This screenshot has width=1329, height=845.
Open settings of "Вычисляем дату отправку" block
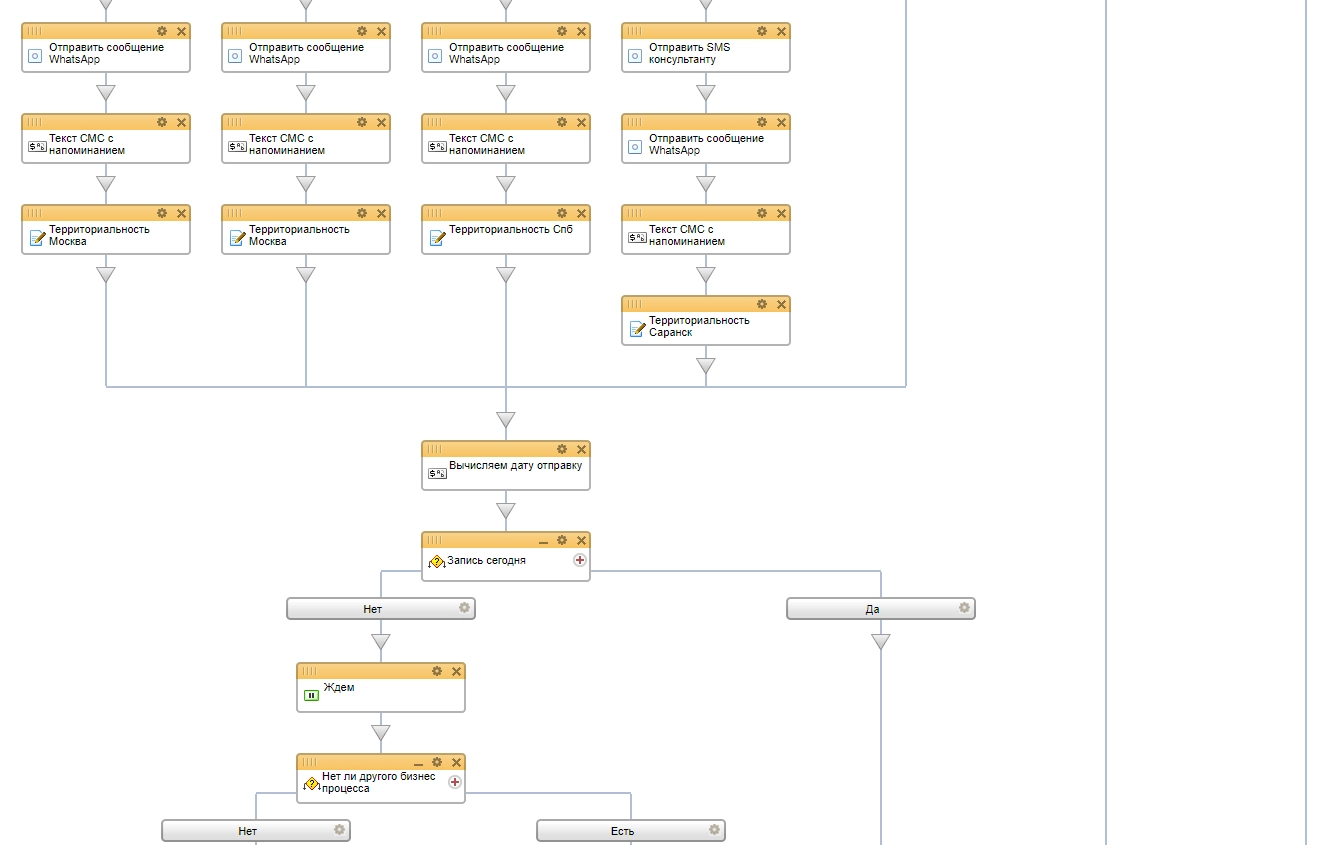(x=562, y=450)
